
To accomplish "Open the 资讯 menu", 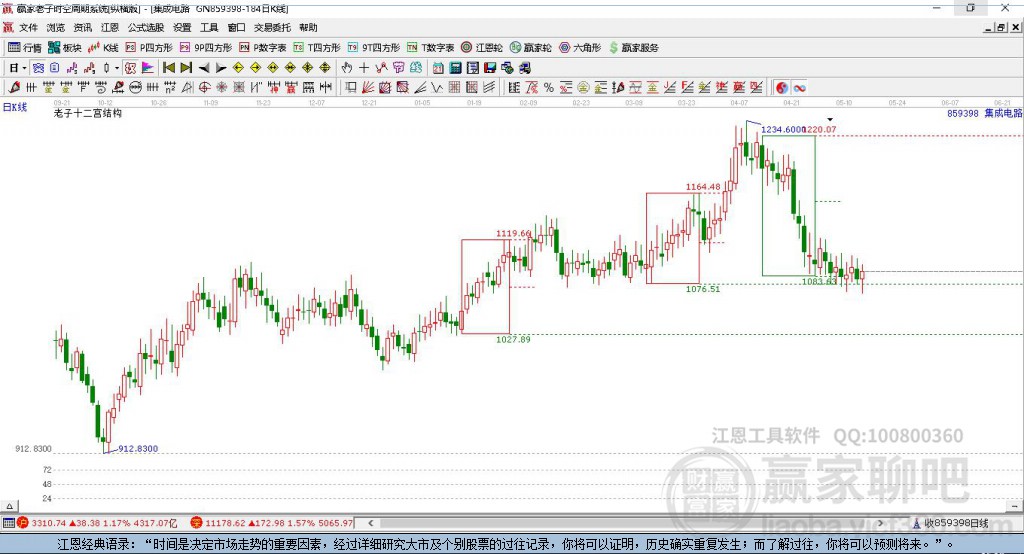I will point(82,27).
